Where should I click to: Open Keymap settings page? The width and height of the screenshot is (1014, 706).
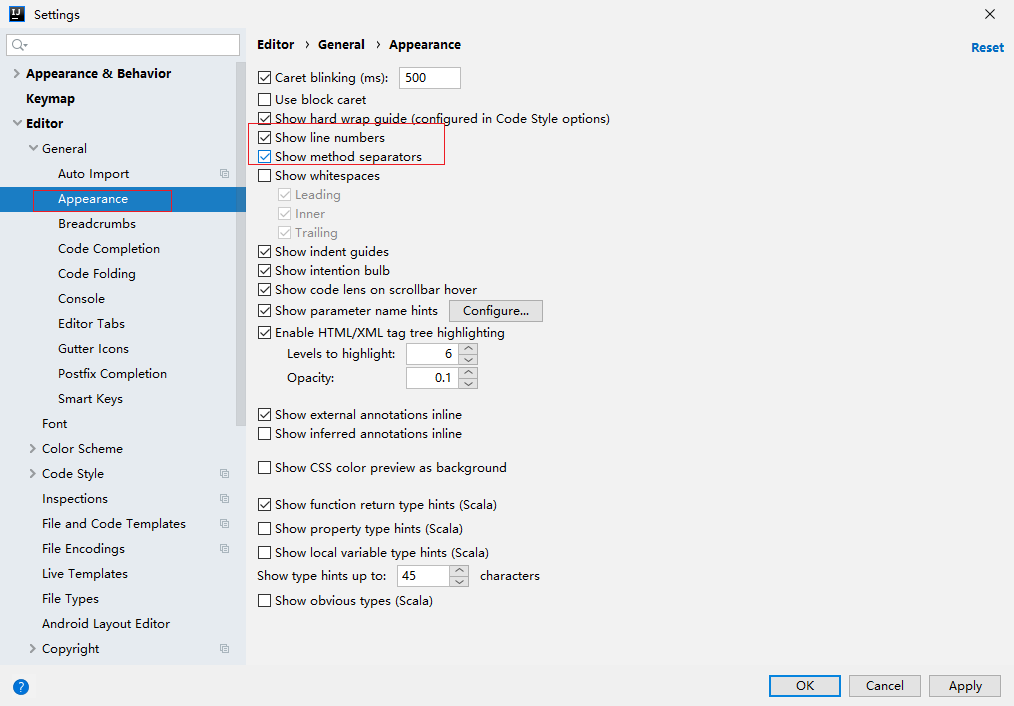click(50, 98)
